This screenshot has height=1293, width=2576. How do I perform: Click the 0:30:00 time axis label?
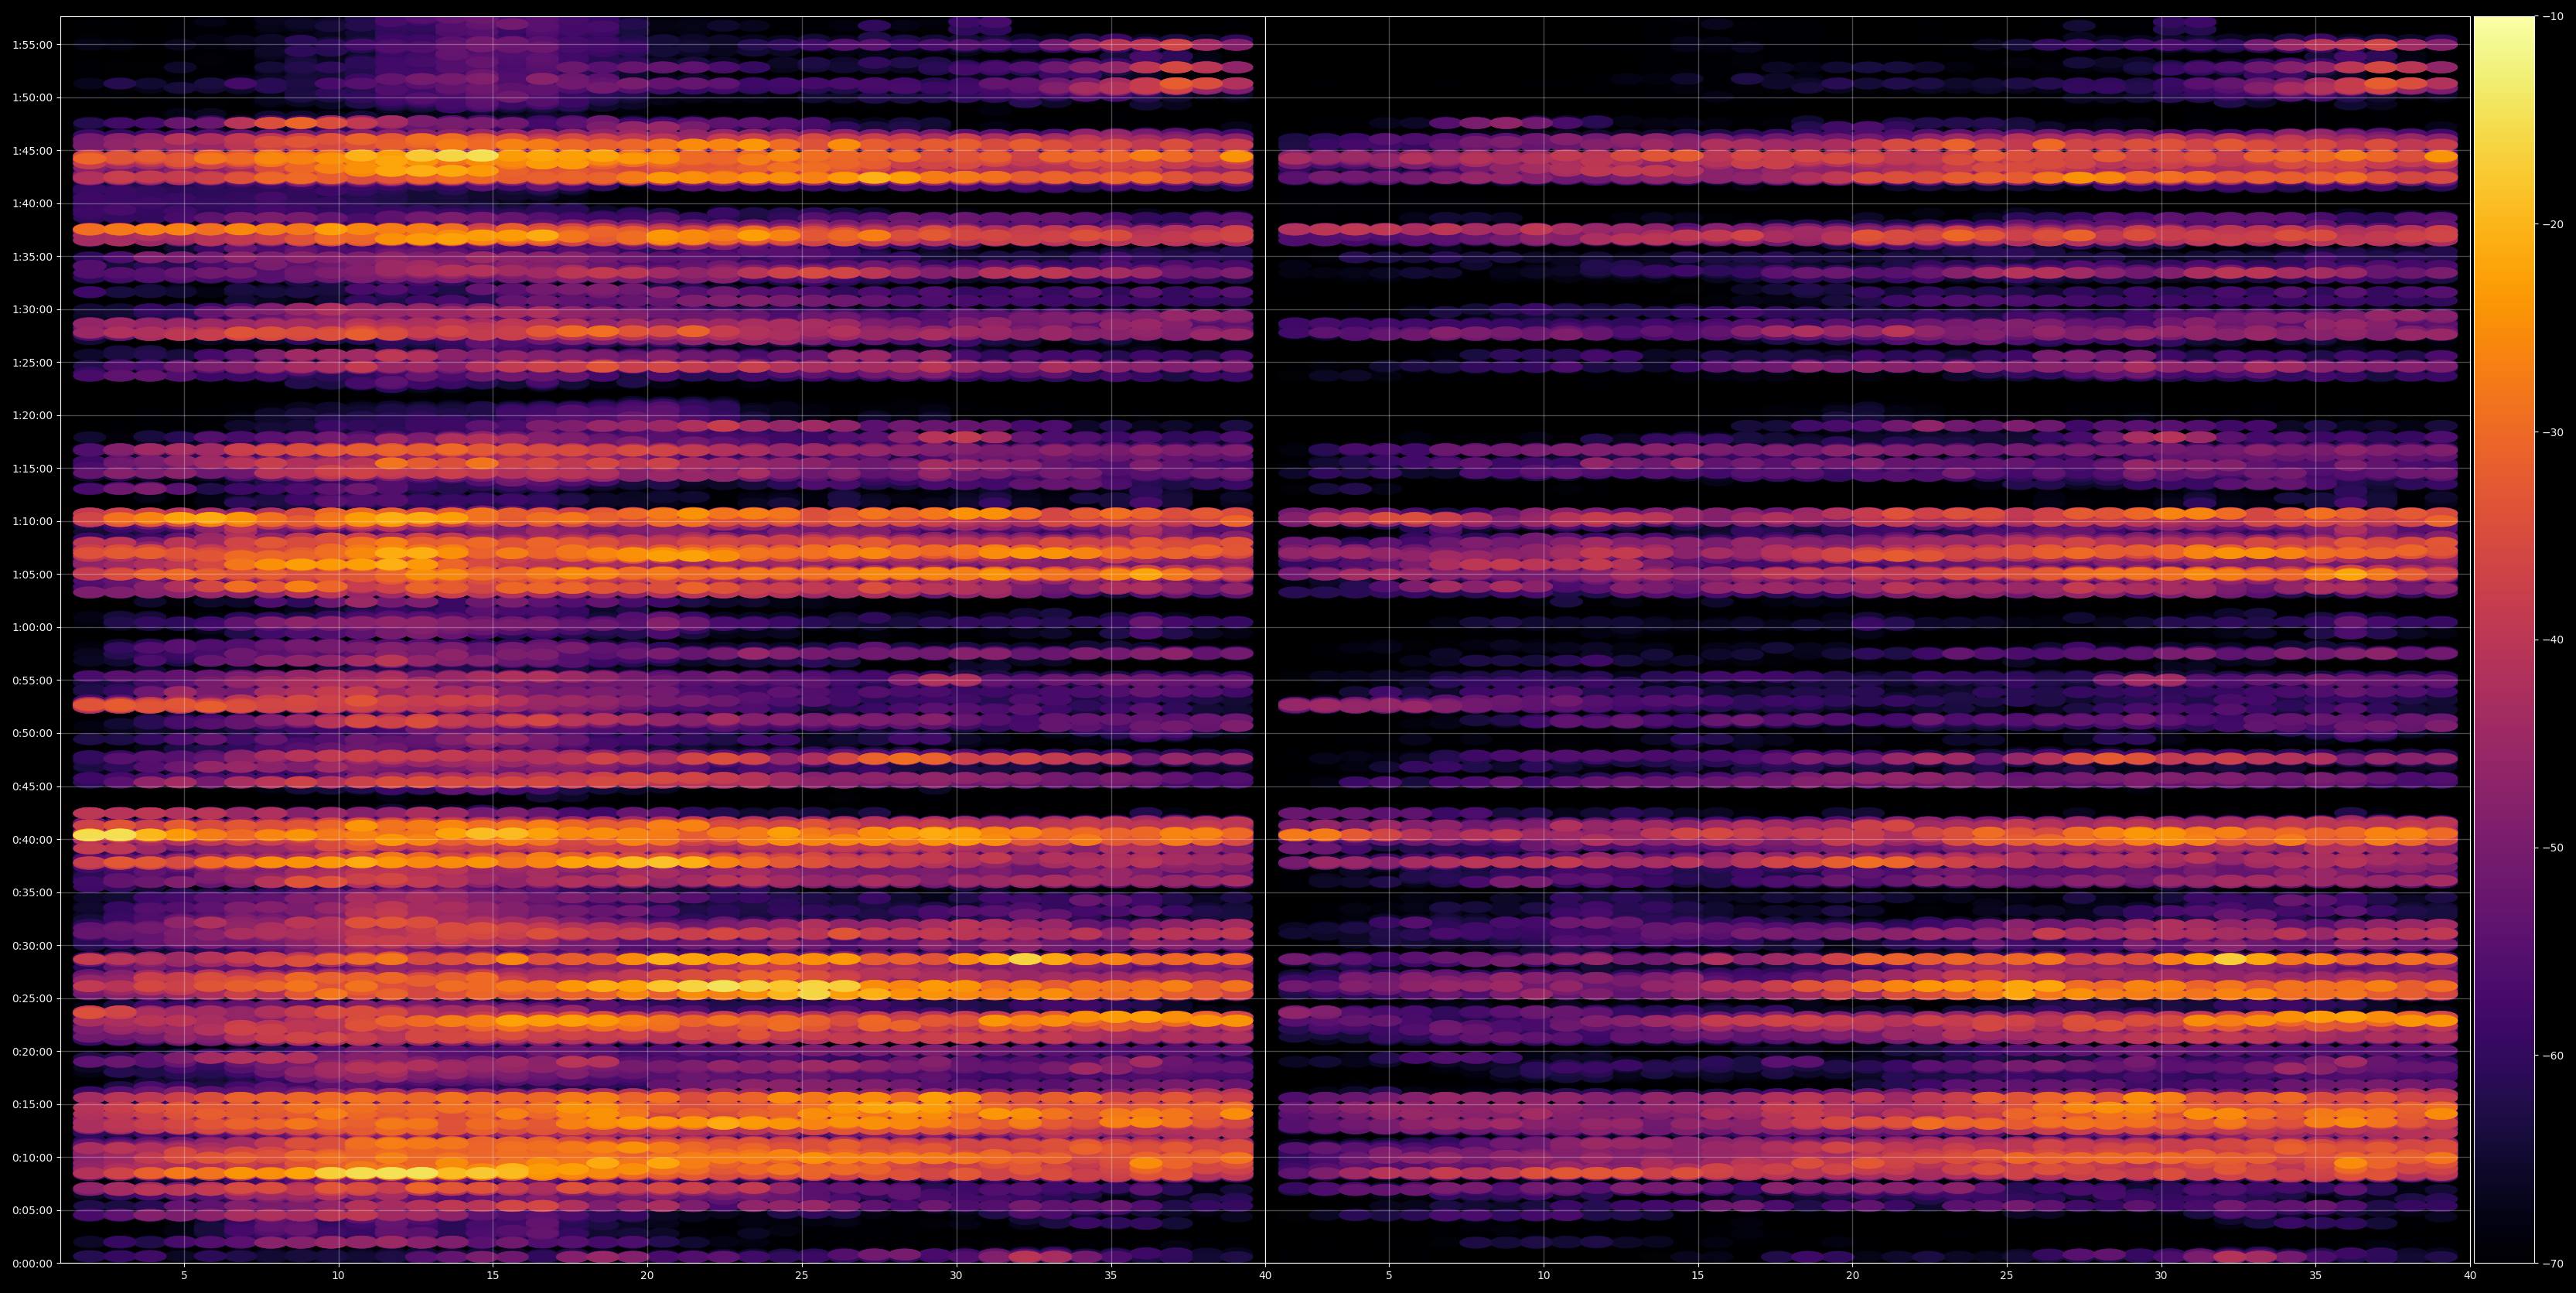(x=32, y=945)
